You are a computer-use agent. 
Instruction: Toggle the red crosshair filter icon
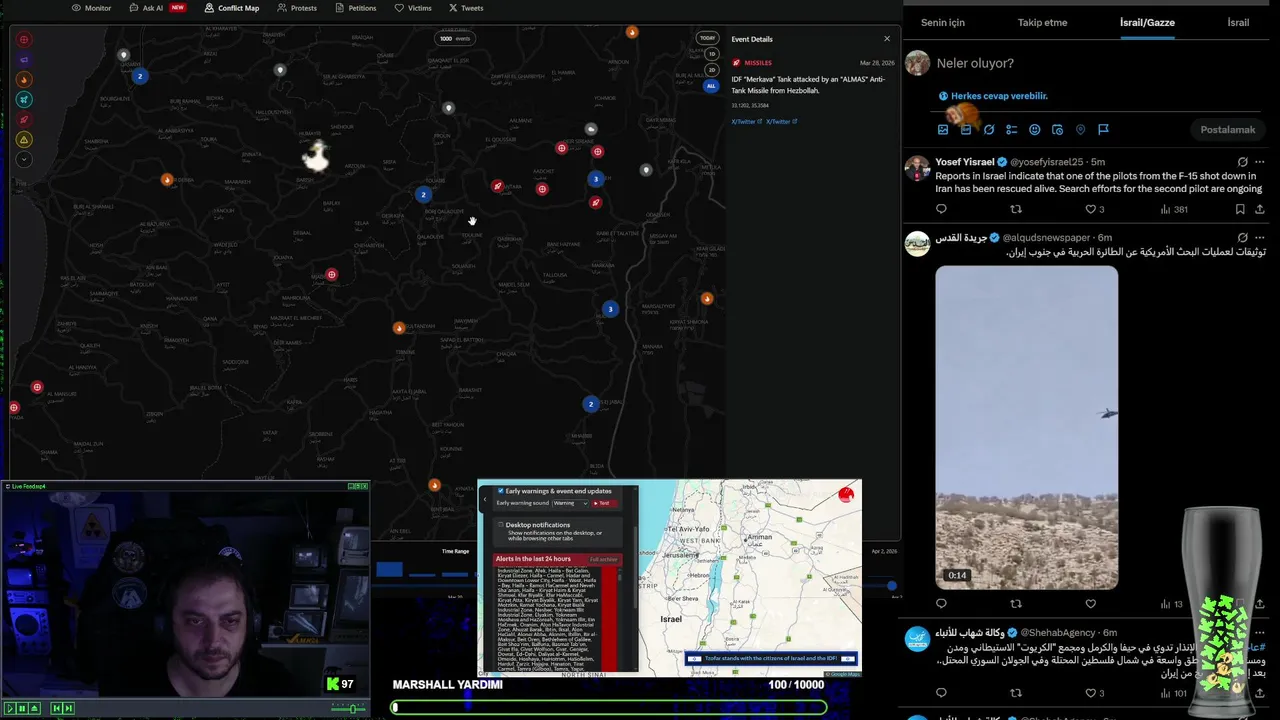tap(24, 40)
